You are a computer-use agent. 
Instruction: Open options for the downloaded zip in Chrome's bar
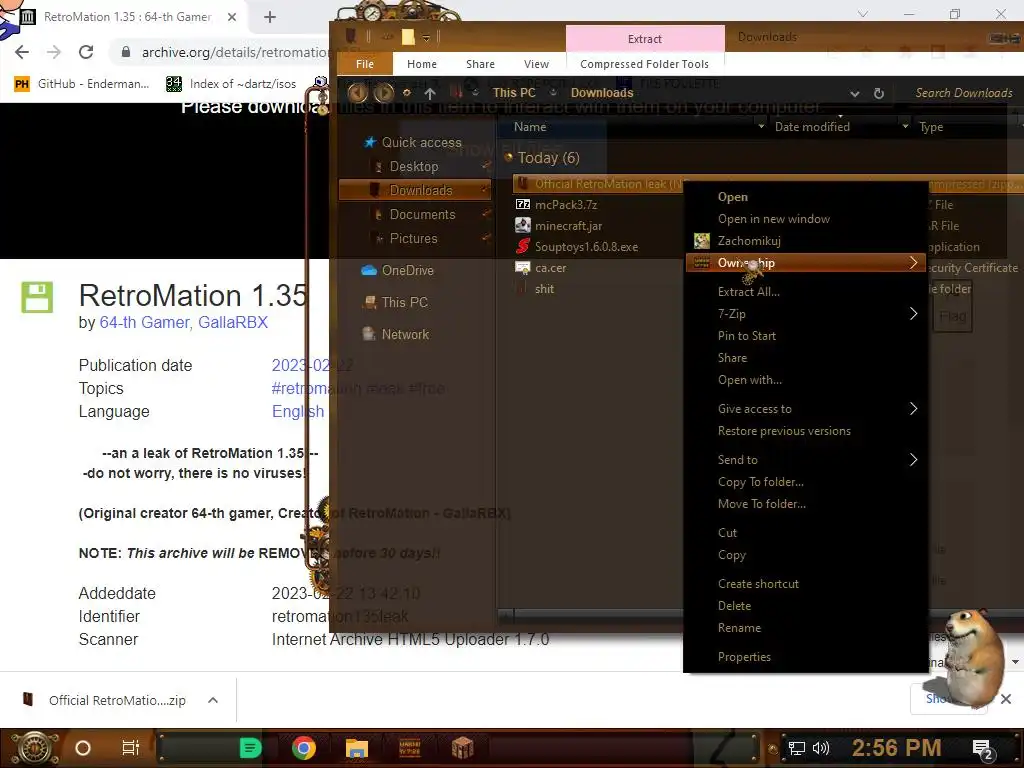click(213, 700)
